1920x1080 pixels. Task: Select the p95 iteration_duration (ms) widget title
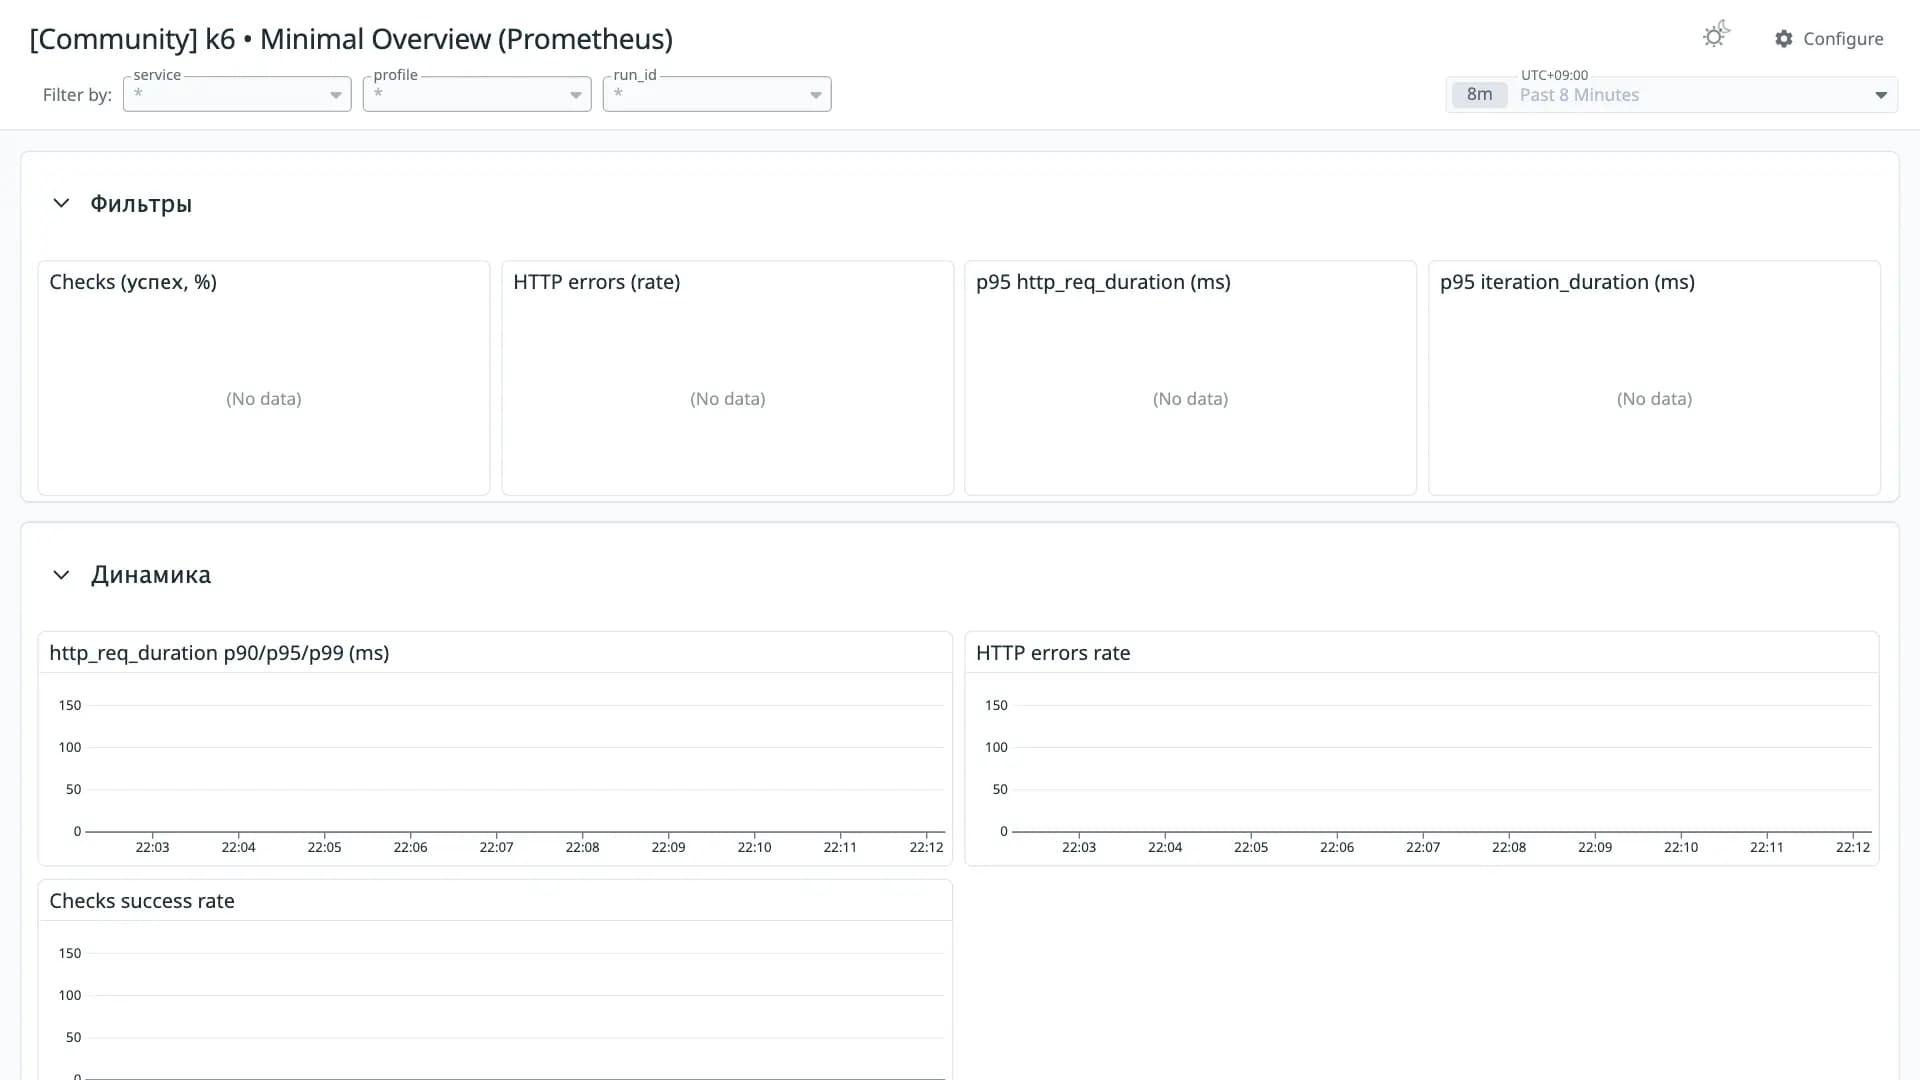pyautogui.click(x=1567, y=282)
